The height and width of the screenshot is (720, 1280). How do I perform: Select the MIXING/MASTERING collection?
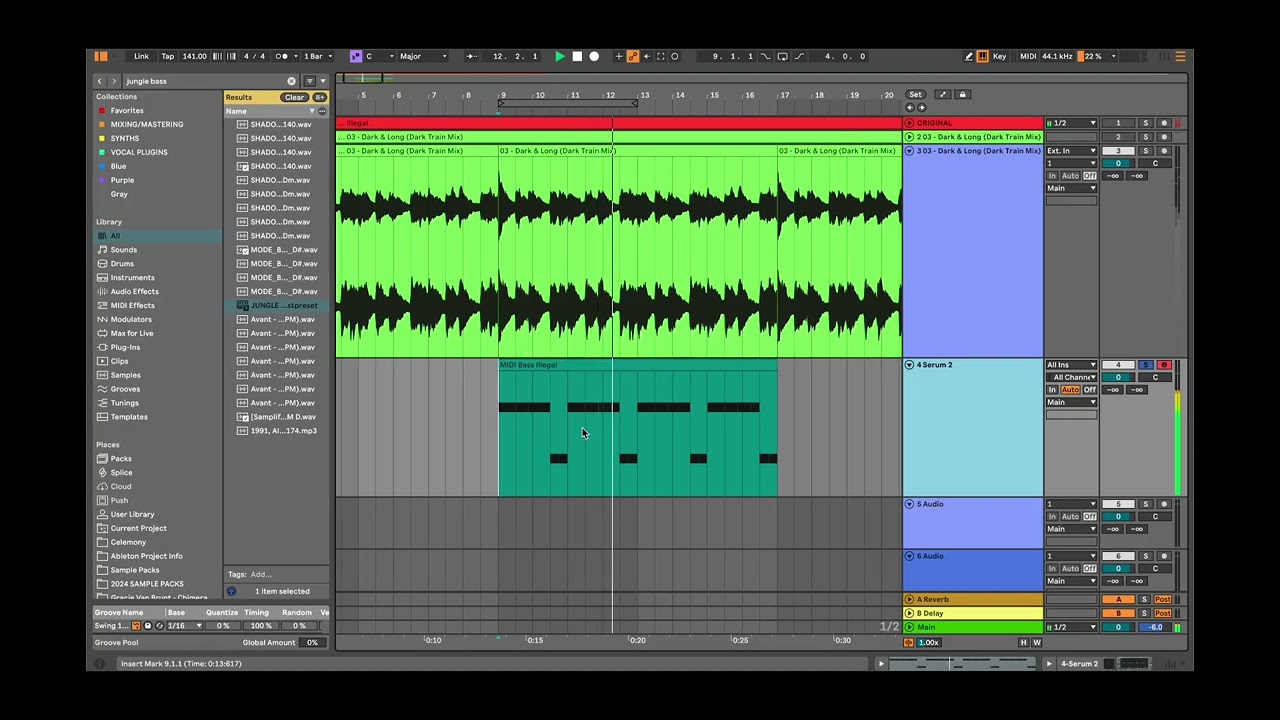click(147, 125)
